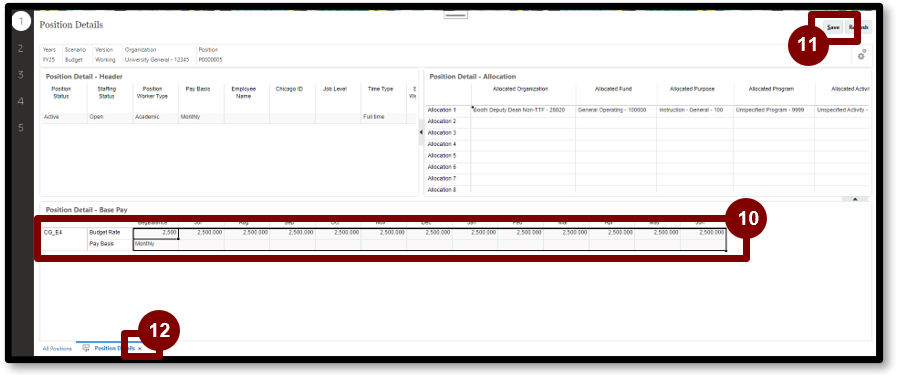Refresh the position details form

(x=858, y=27)
